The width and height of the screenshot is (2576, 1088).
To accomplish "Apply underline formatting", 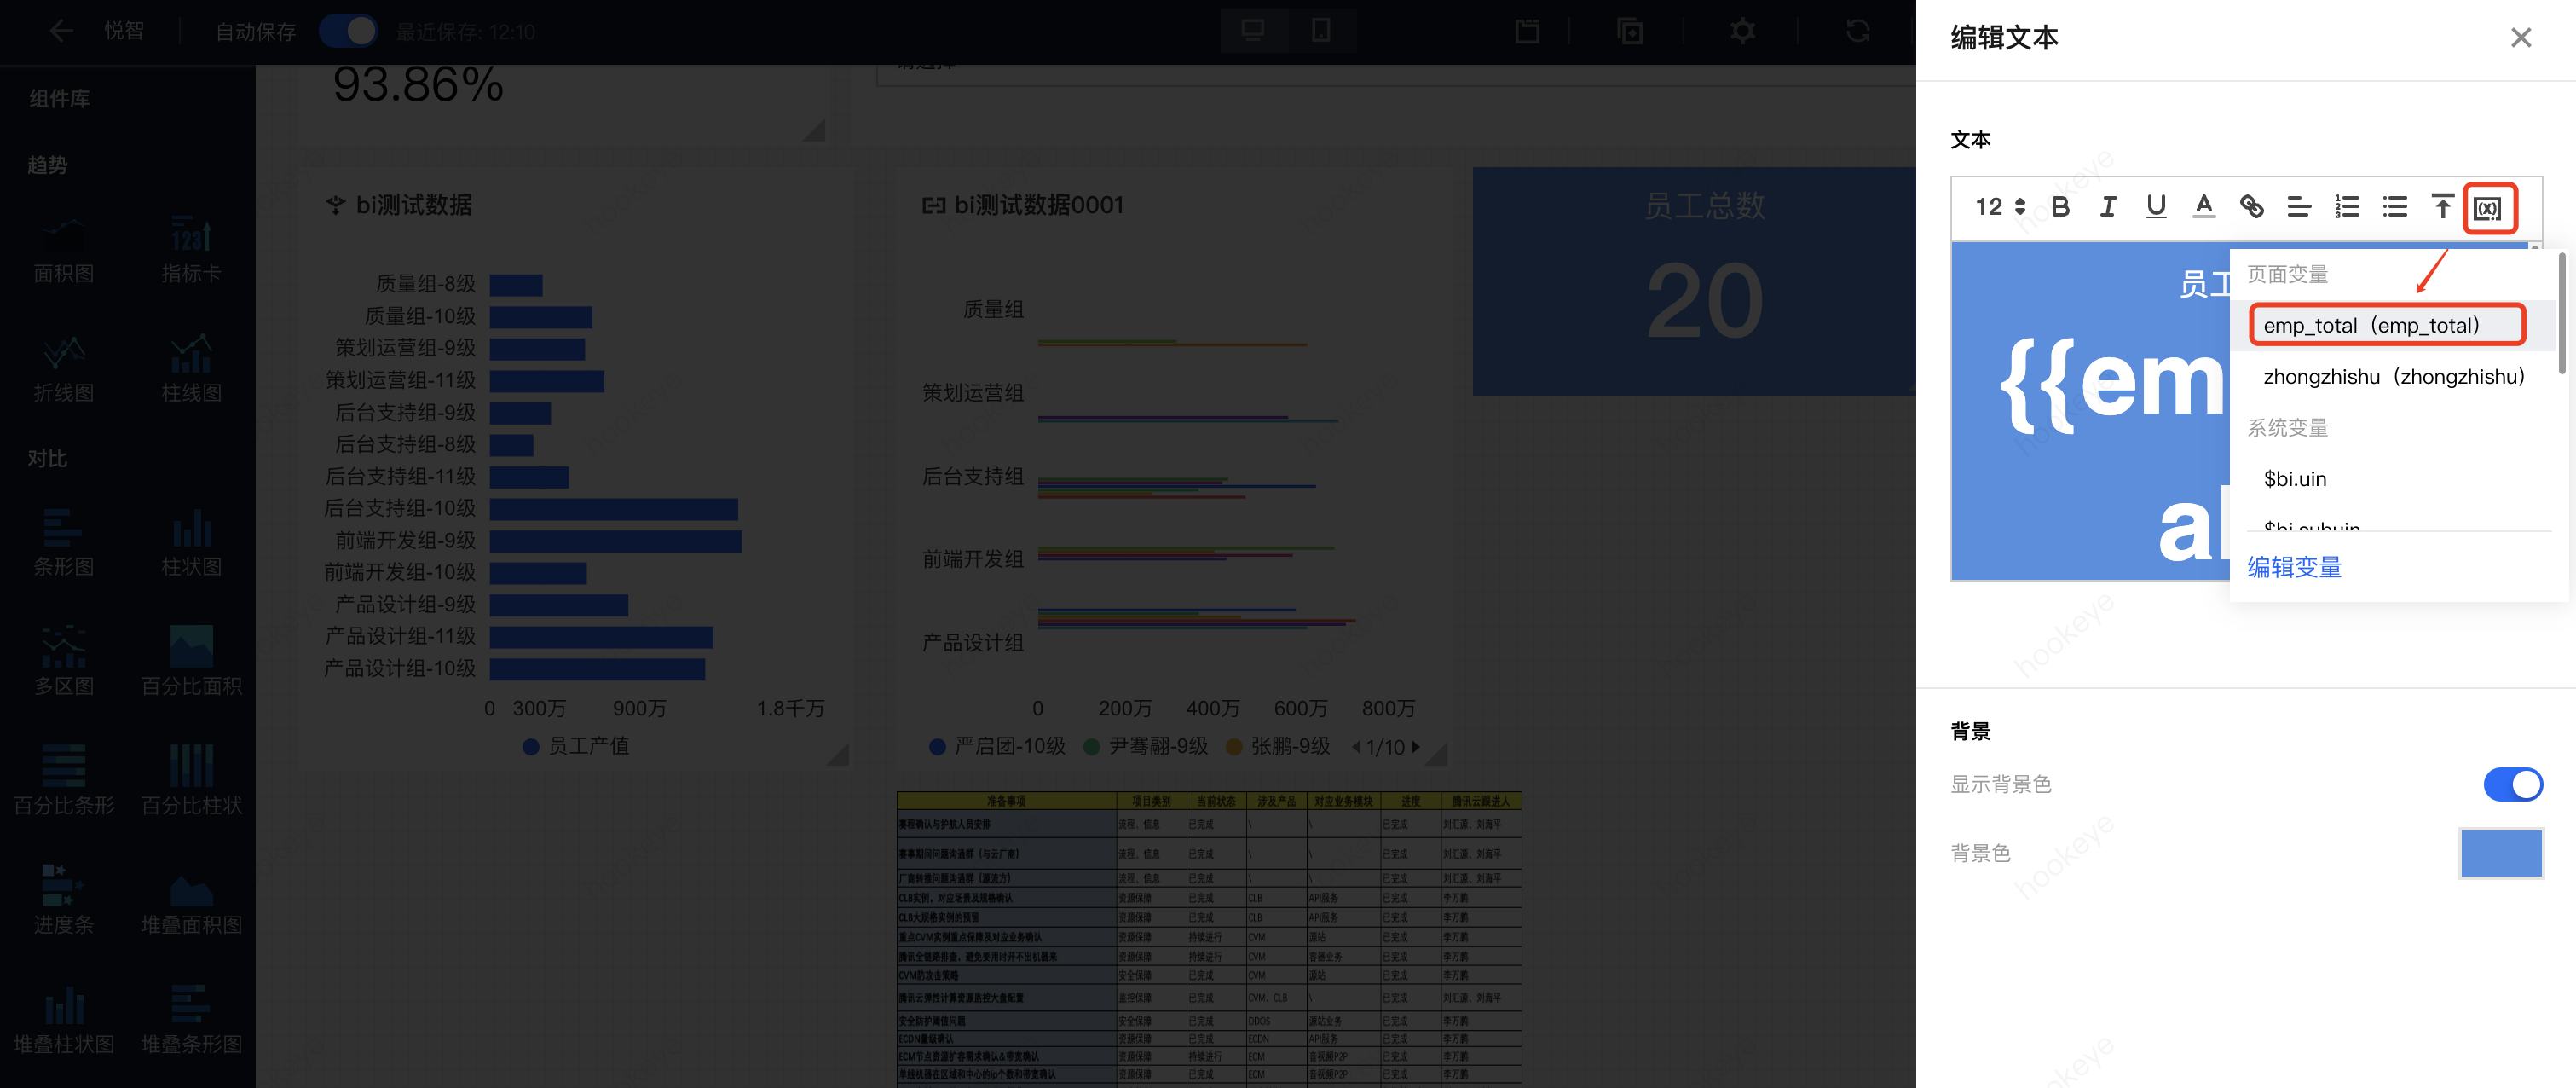I will [2155, 207].
